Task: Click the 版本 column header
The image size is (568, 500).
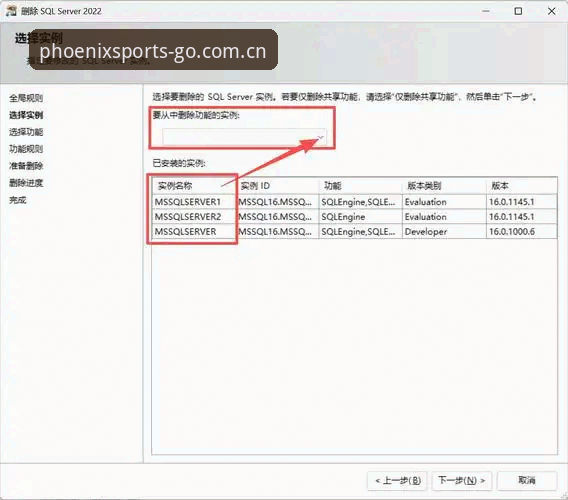Action: pyautogui.click(x=522, y=186)
